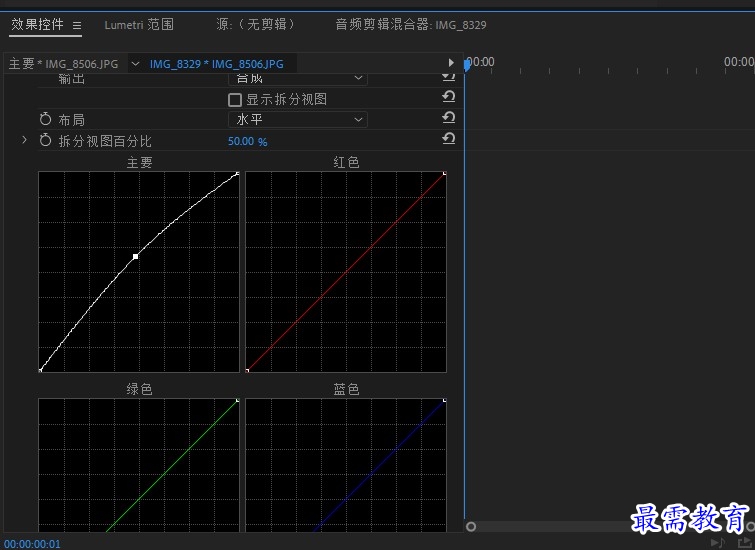
Task: Click the 绿色 curve label
Action: pos(139,389)
